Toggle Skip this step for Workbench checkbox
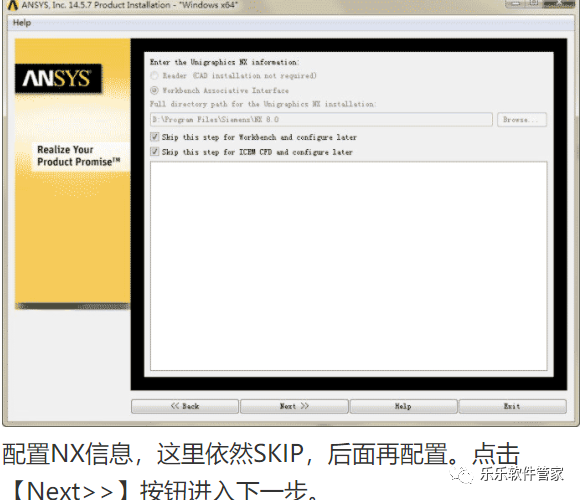Viewport: 582px width, 500px height. click(155, 137)
